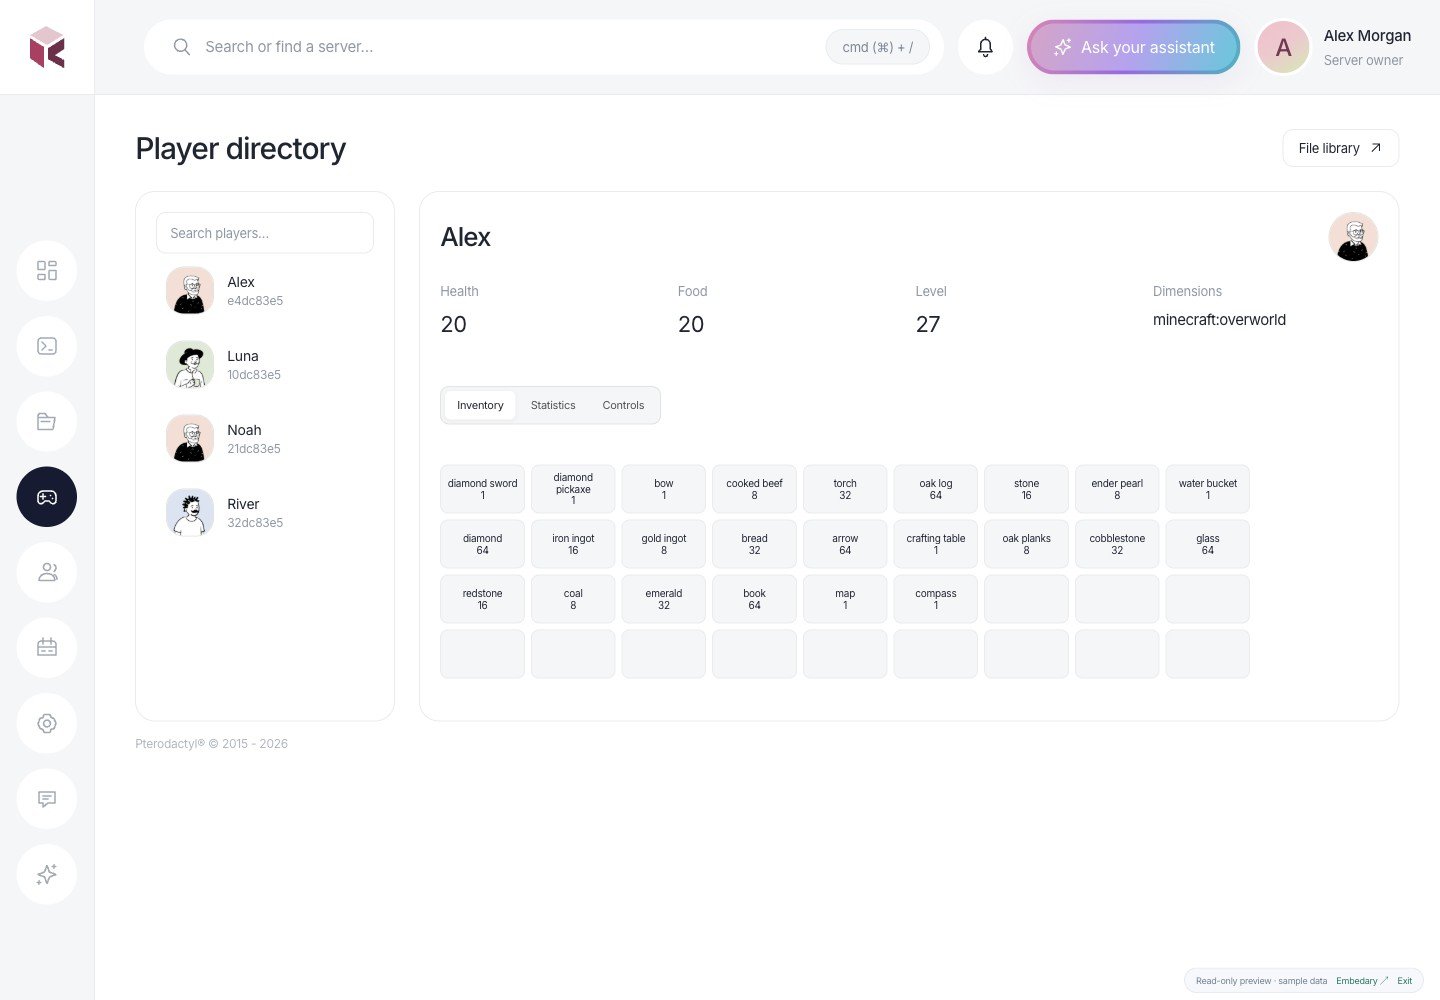The height and width of the screenshot is (1000, 1440).
Task: Open the console terminal sidebar icon
Action: pos(47,346)
